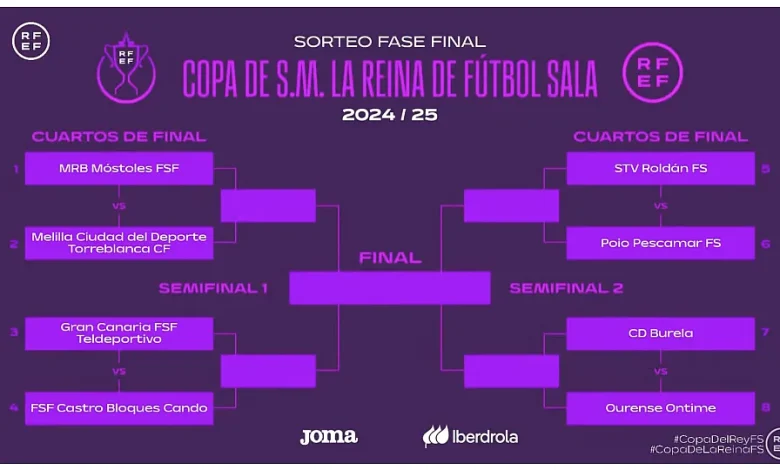The width and height of the screenshot is (780, 470).
Task: Click the Ourense Ontime team box
Action: coord(660,408)
